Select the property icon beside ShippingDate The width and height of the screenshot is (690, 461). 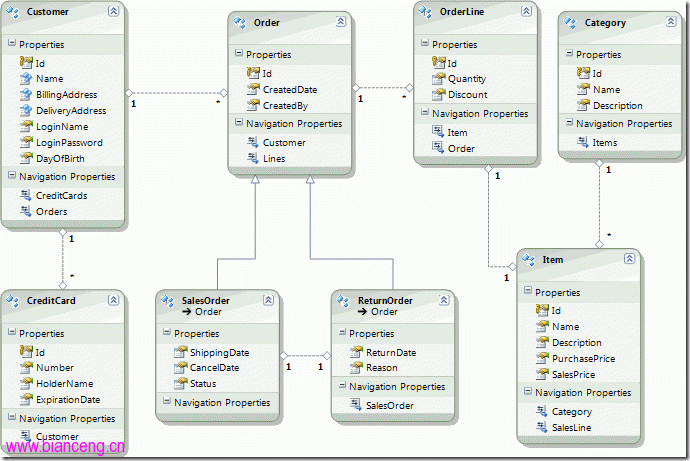pos(180,352)
